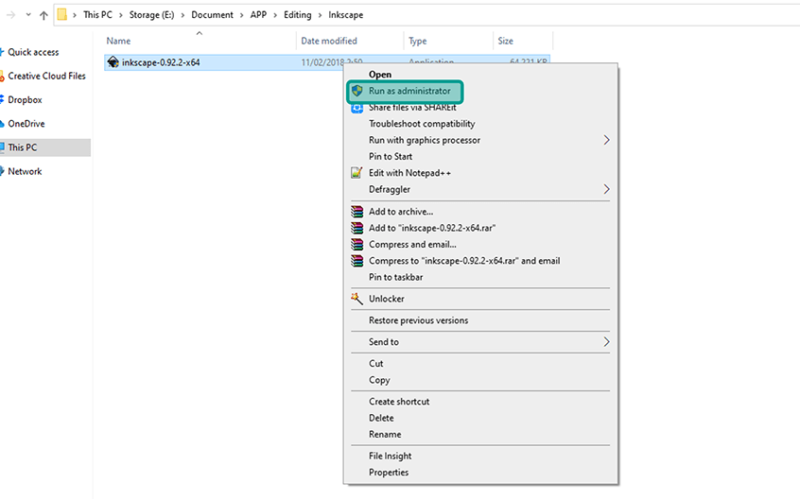Choose Open from the context menu
Viewport: 800px width, 500px height.
(x=380, y=74)
